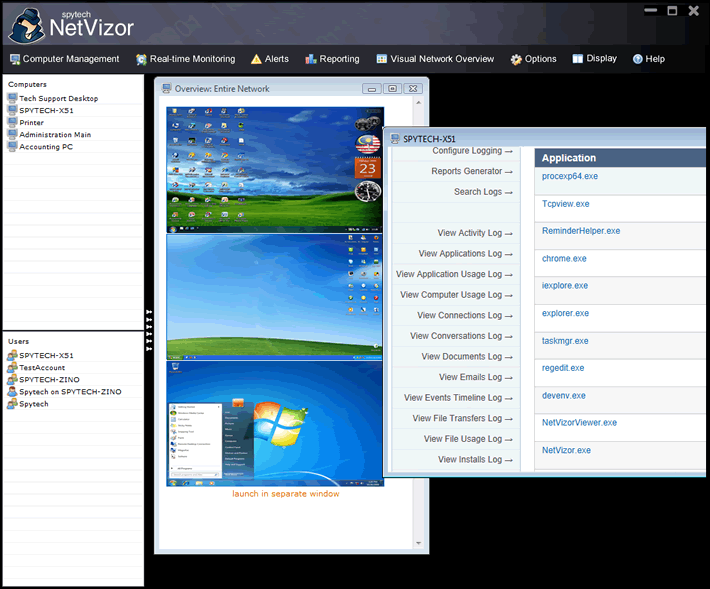
Task: Click the TestAccount user icon
Action: 12,367
